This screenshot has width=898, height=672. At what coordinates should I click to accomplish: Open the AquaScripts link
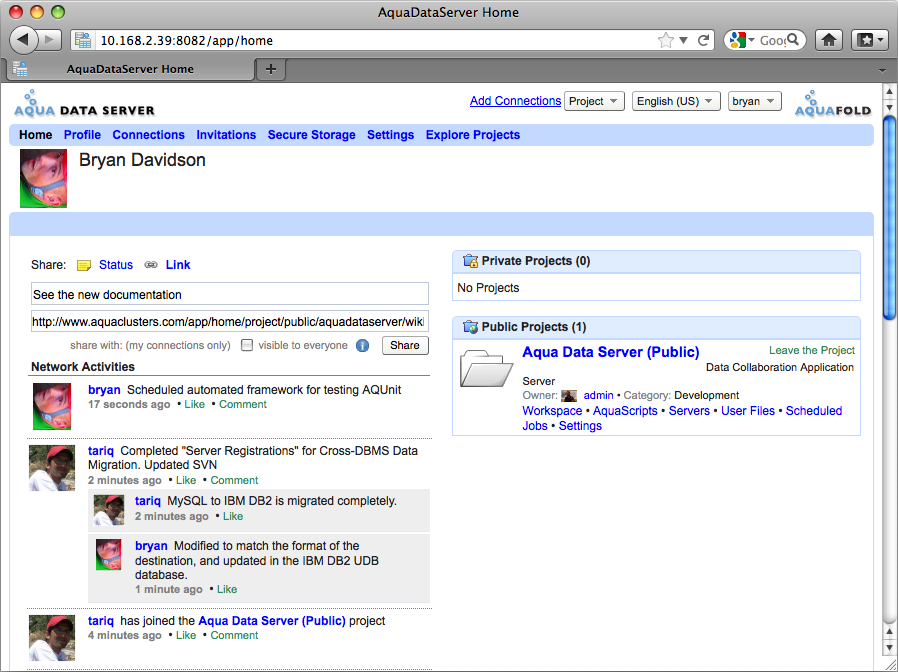point(625,411)
